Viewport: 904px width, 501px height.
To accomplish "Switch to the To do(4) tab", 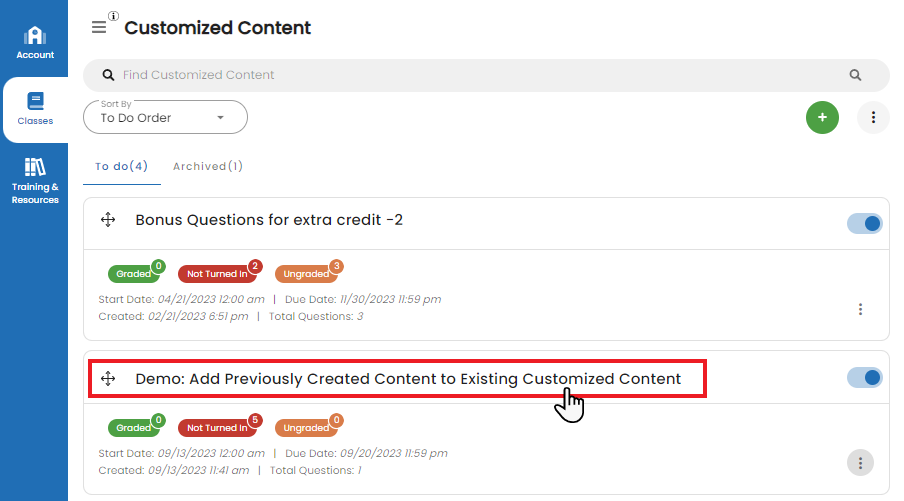I will pos(122,166).
